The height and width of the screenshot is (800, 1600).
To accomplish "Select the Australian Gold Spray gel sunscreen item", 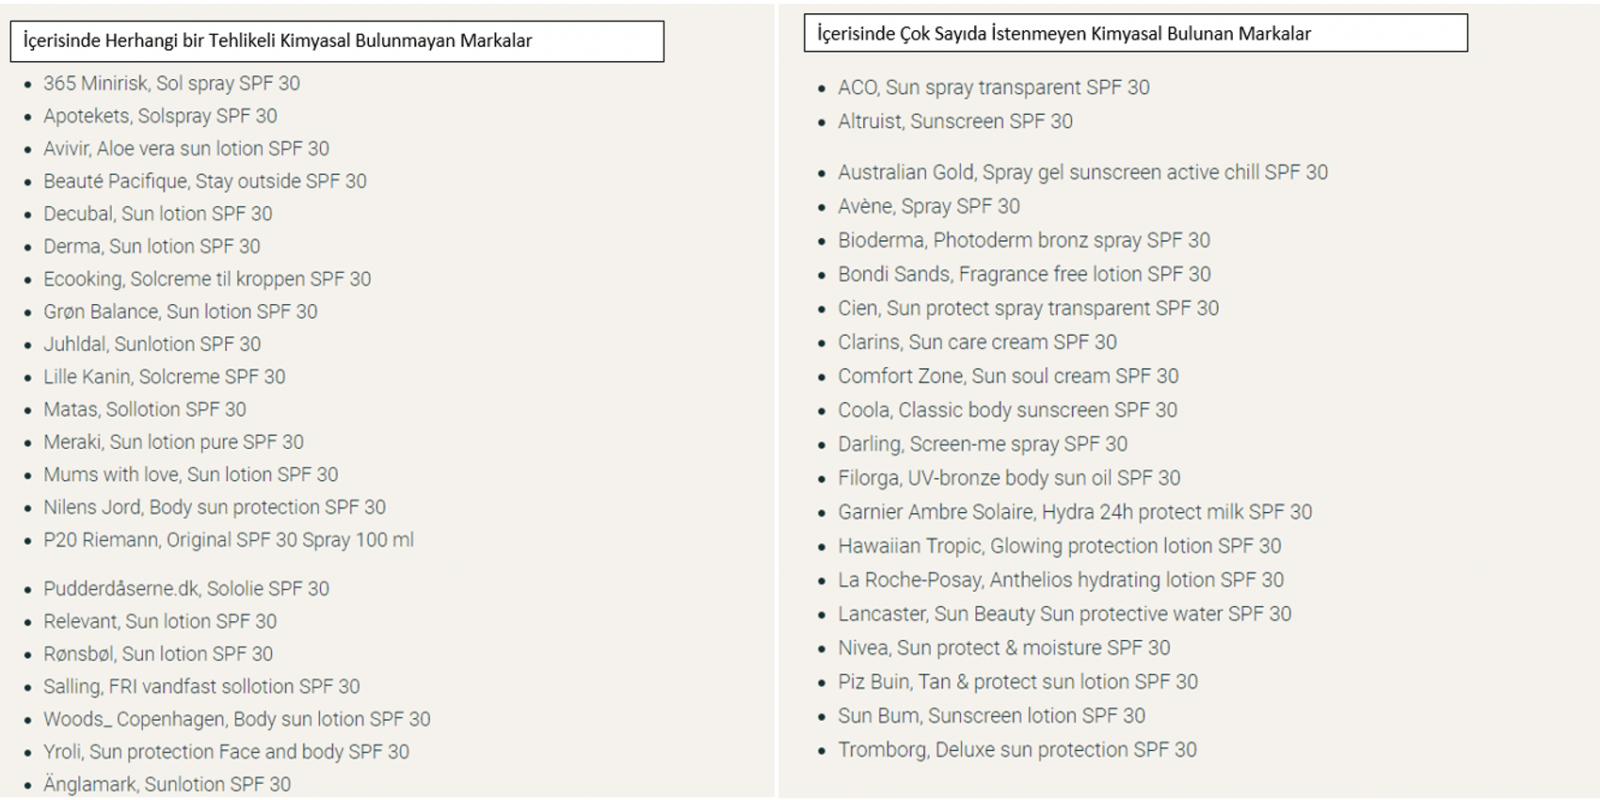I will point(1083,172).
